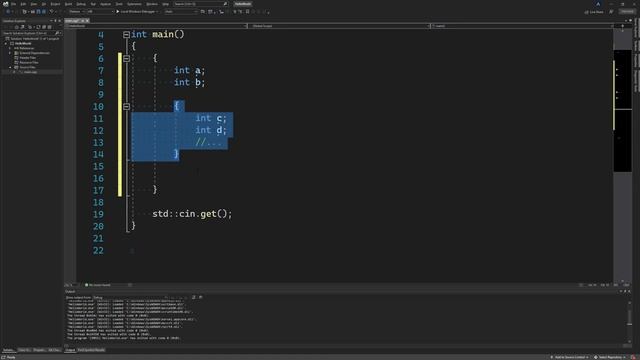640x360 pixels.
Task: Open the File menu
Action: point(13,4)
